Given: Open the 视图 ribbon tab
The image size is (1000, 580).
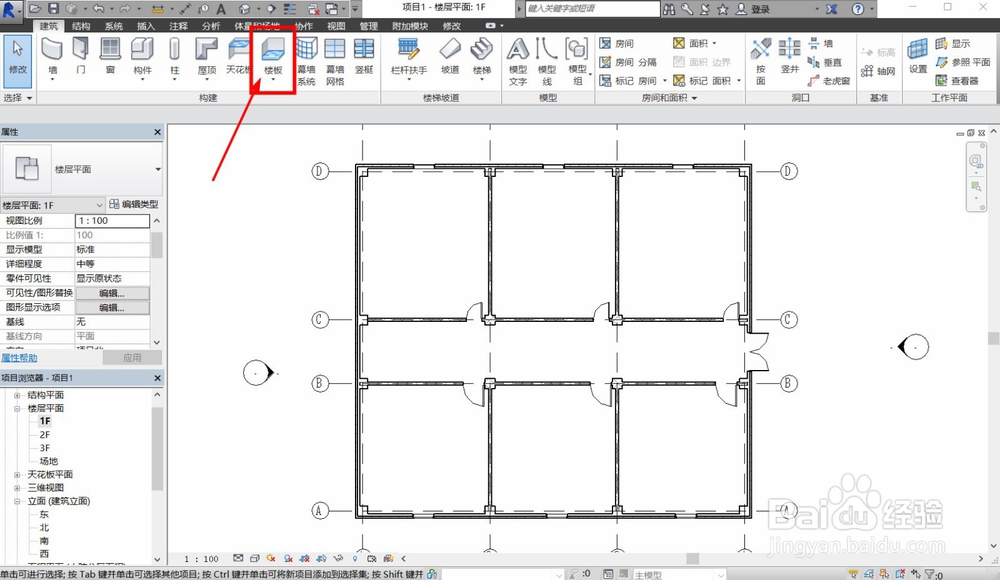Looking at the screenshot, I should click(336, 26).
